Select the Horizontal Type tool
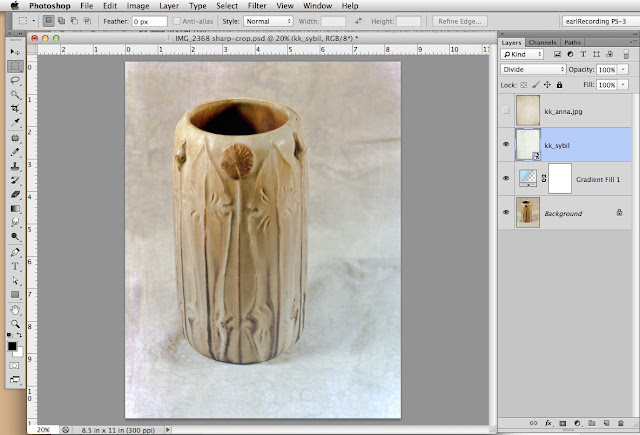The width and height of the screenshot is (640, 435). coord(15,267)
